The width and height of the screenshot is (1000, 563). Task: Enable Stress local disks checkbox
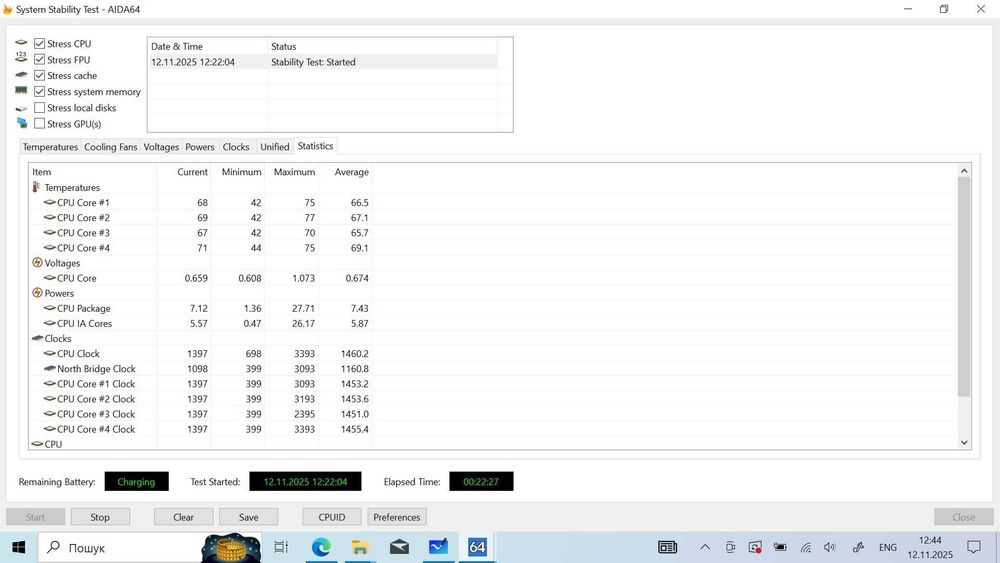pyautogui.click(x=40, y=108)
